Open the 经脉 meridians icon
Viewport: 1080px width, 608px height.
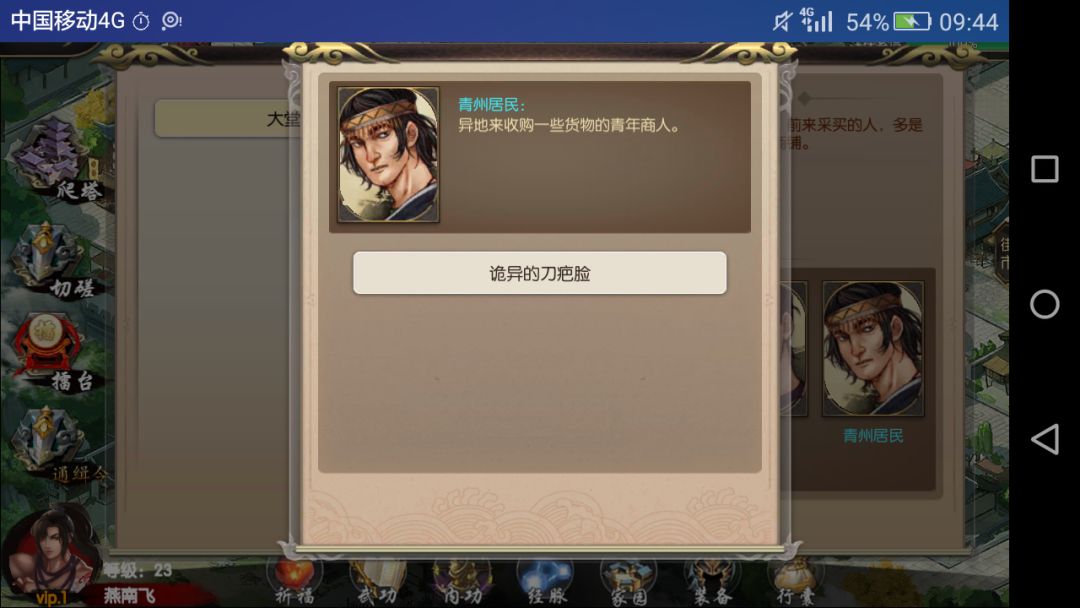tap(546, 582)
